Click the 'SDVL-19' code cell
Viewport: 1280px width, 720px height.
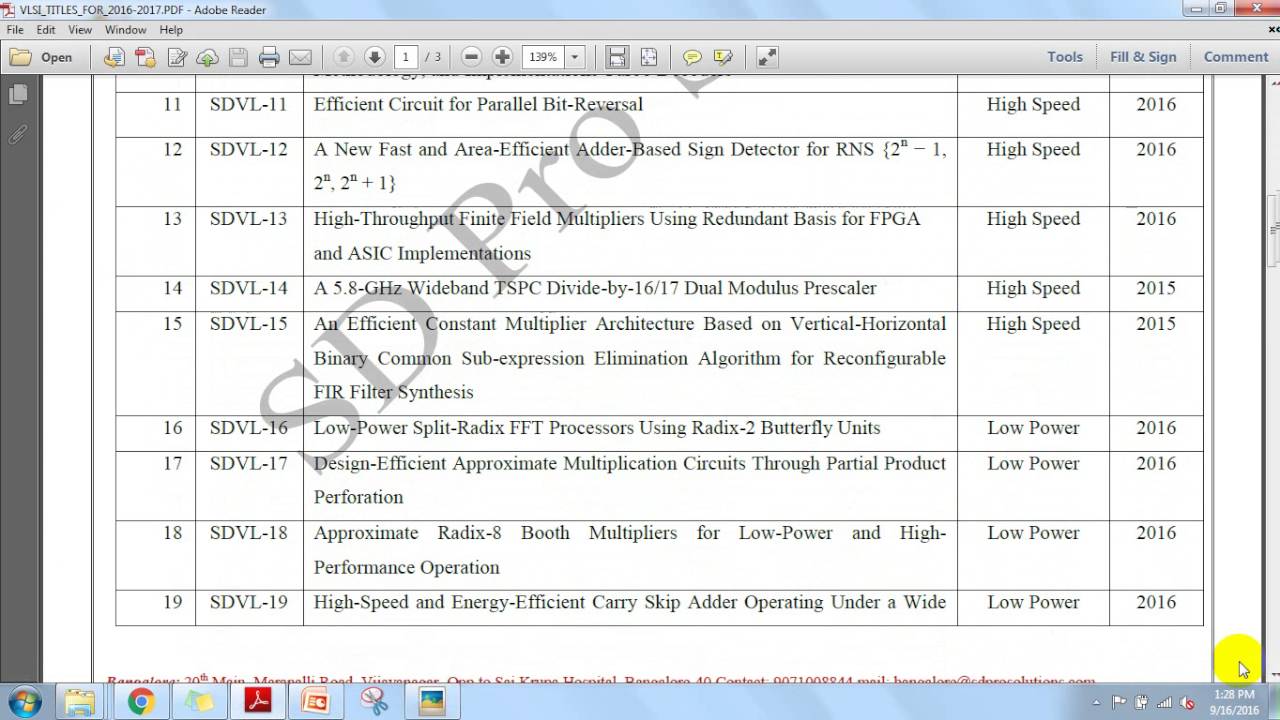tap(249, 602)
